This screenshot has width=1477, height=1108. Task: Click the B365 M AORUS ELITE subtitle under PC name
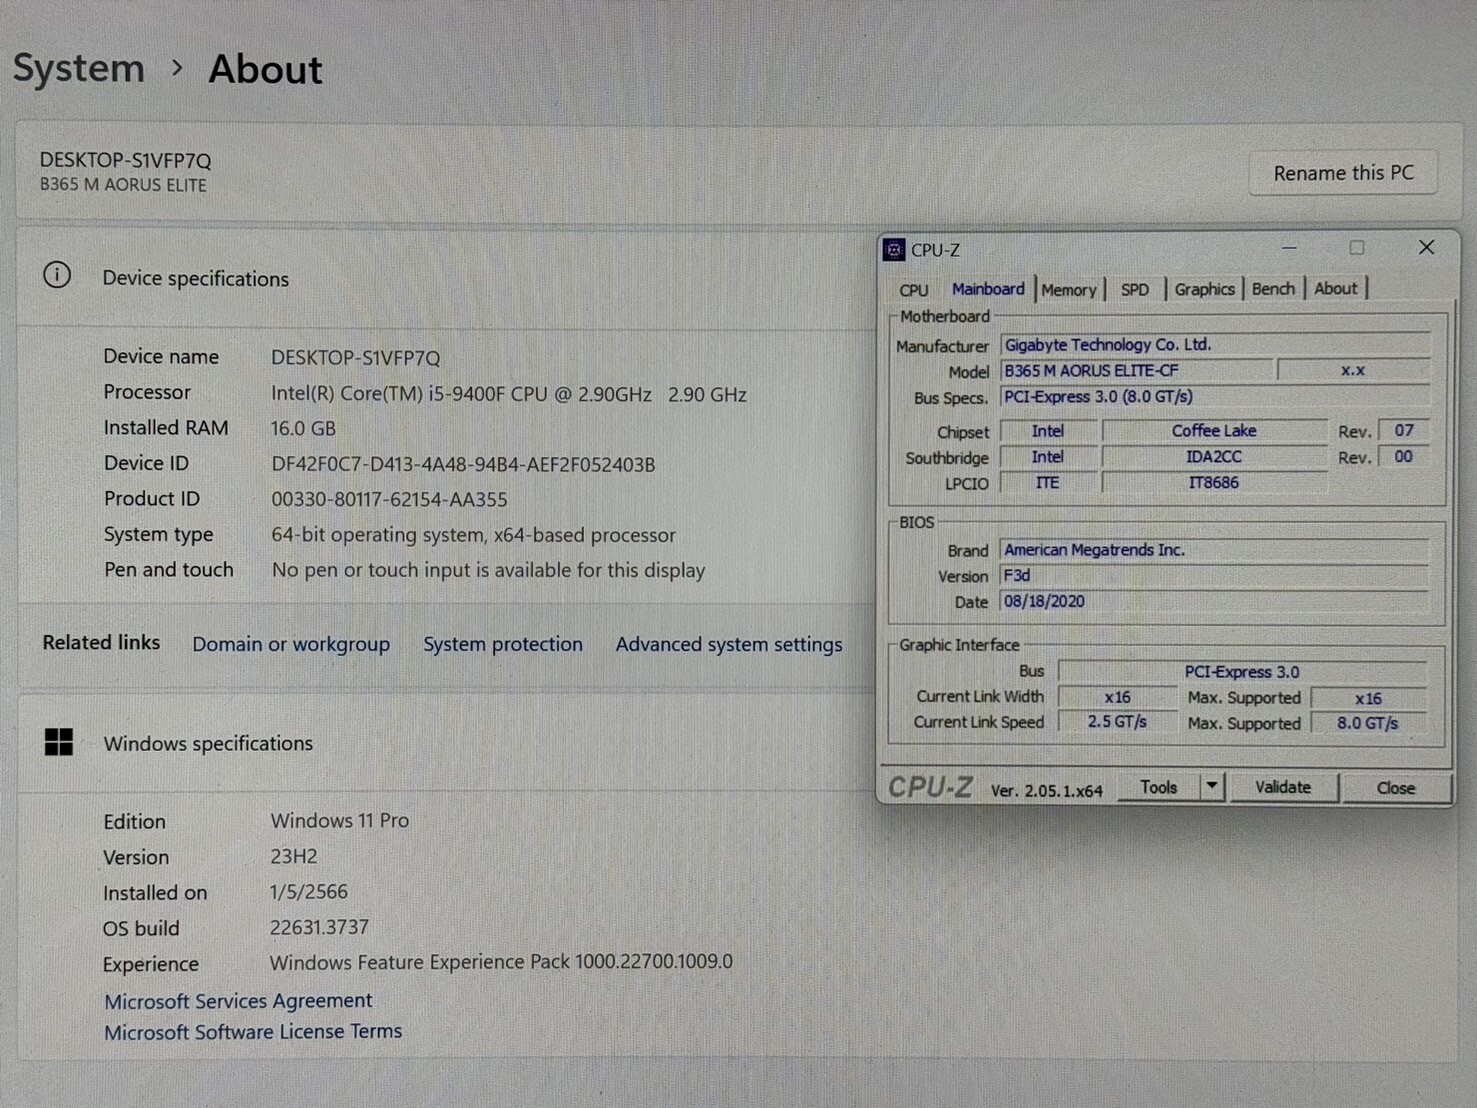pyautogui.click(x=123, y=185)
